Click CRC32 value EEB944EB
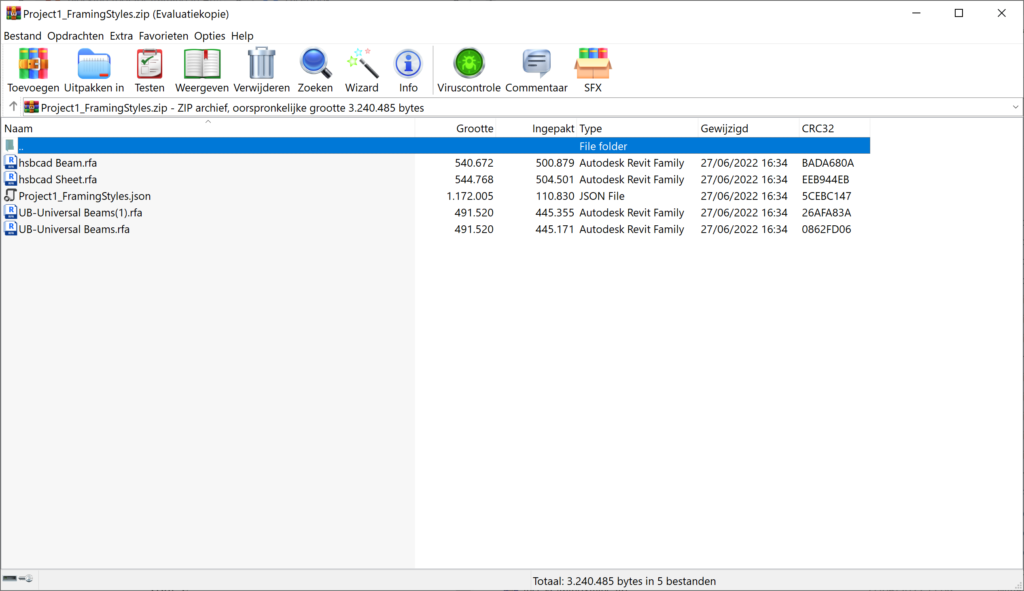 825,179
